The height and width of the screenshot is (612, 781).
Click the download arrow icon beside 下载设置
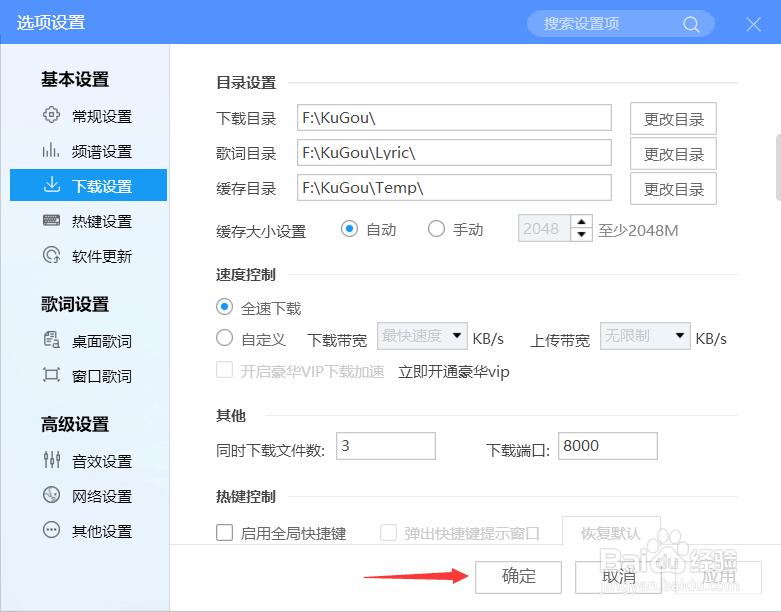tap(52, 184)
